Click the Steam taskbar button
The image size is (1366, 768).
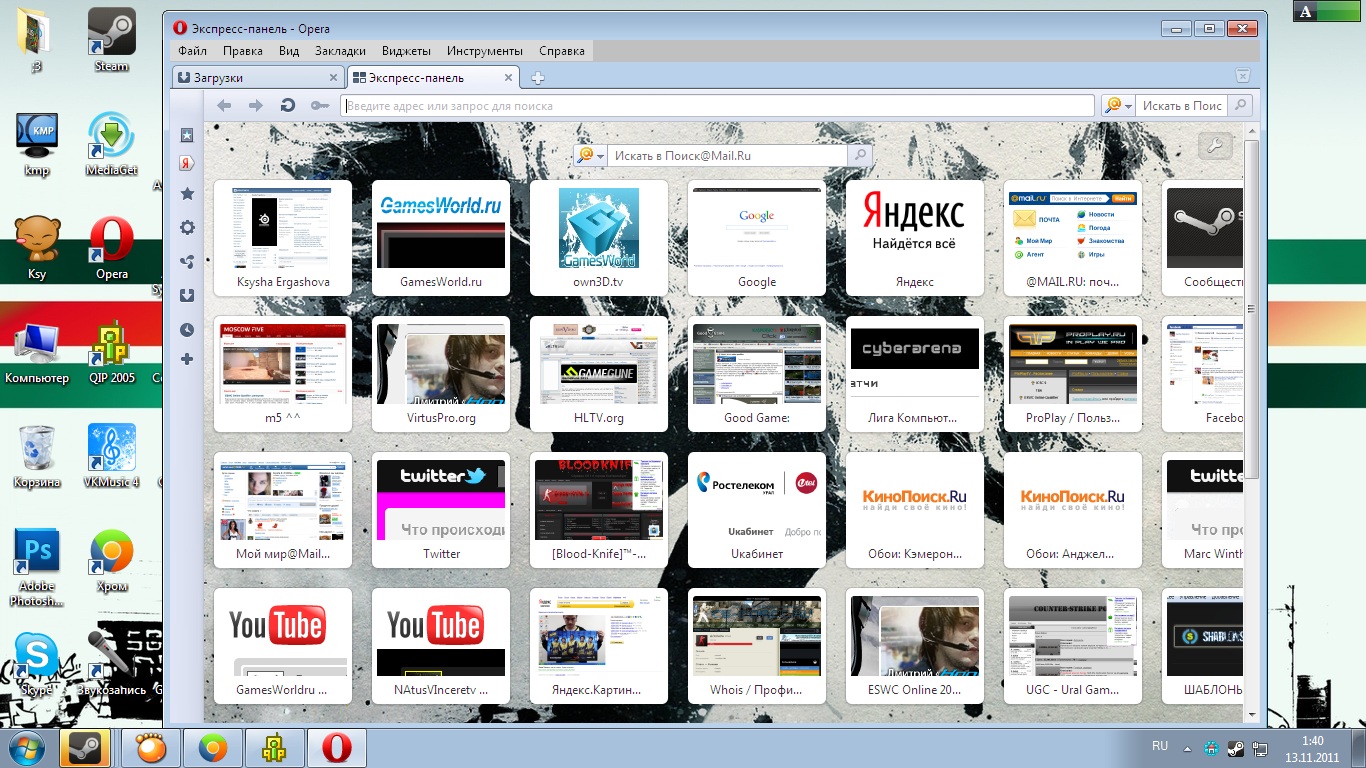(85, 748)
